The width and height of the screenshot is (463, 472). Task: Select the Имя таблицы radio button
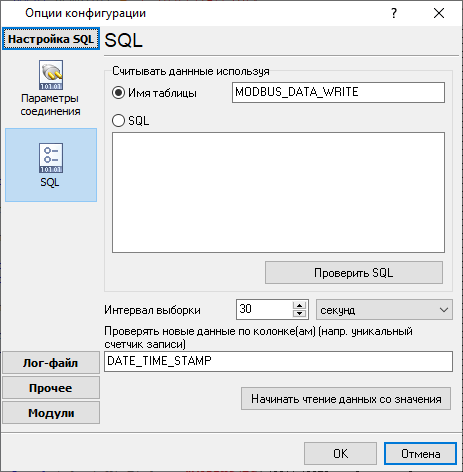[x=118, y=93]
